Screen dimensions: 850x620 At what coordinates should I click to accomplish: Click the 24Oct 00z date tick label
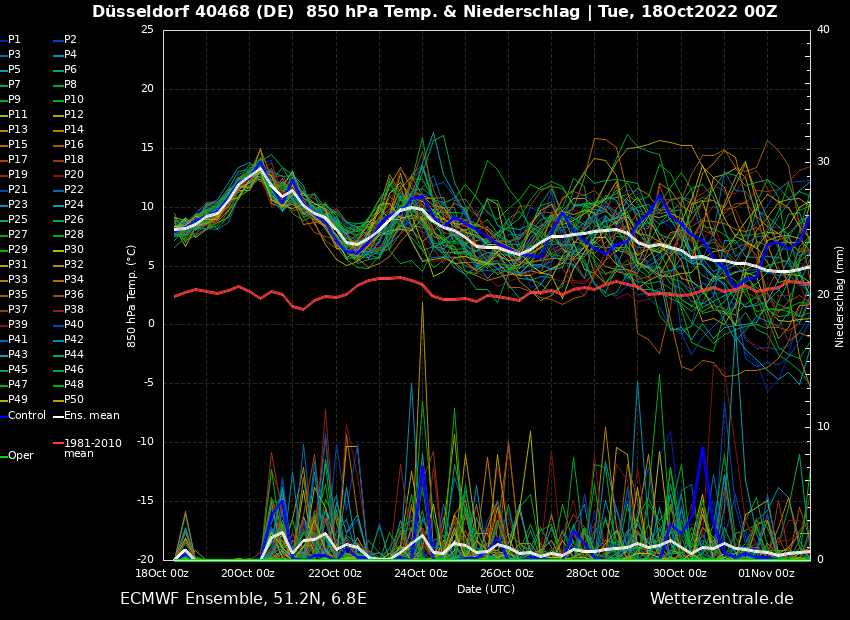(x=420, y=573)
